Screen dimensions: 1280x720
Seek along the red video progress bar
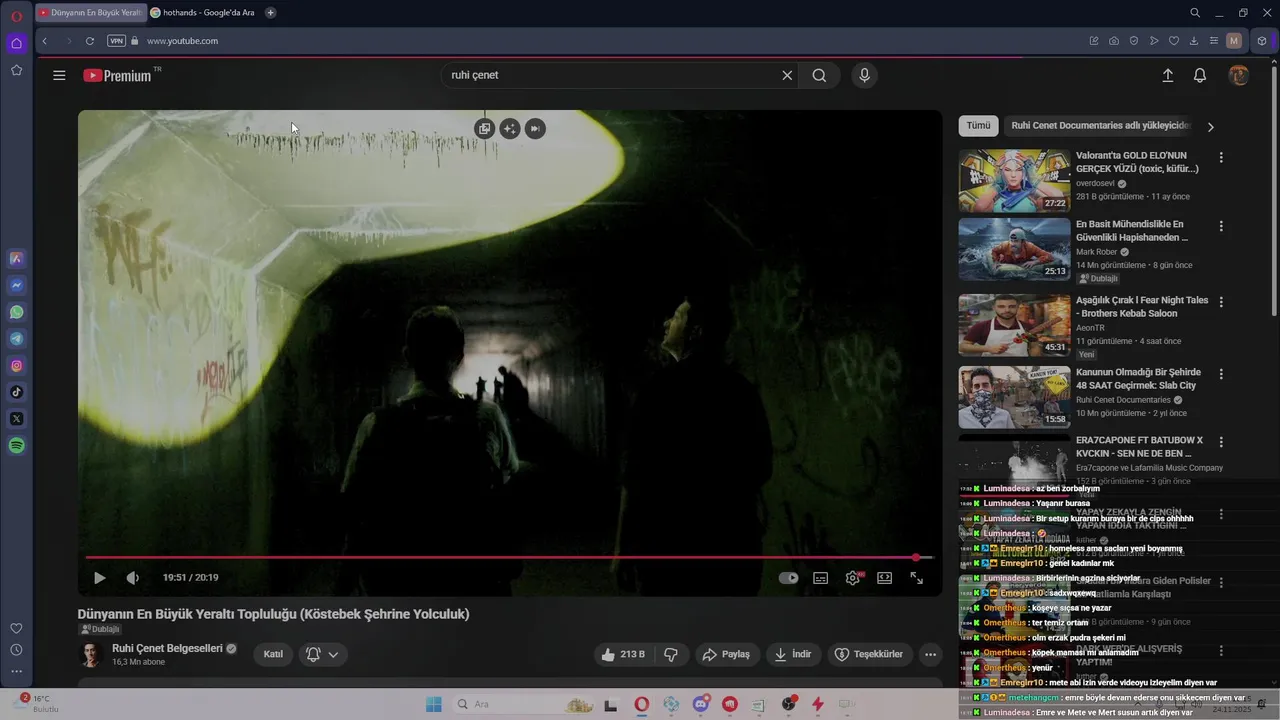(508, 557)
